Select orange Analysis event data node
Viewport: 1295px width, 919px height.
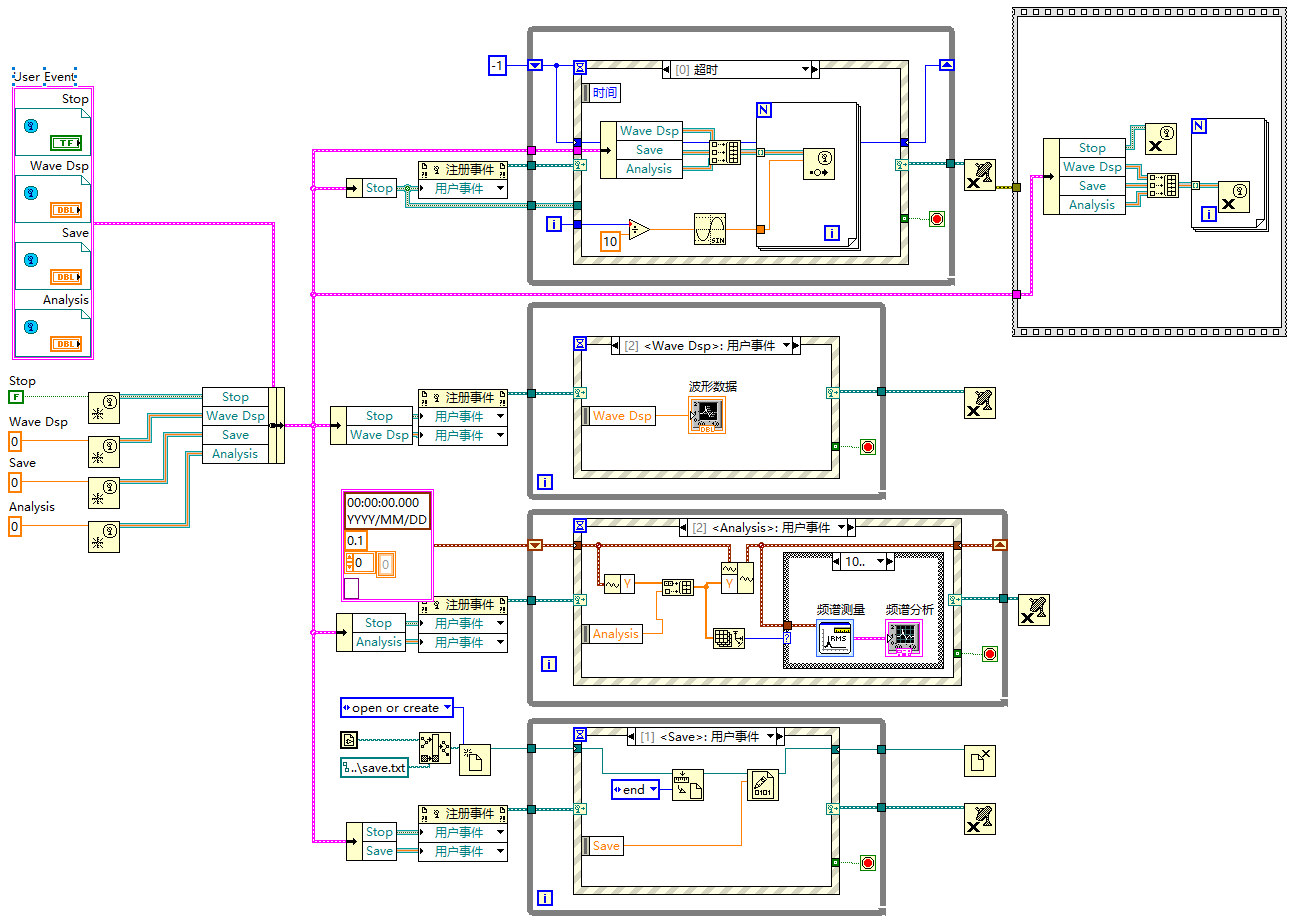(x=611, y=634)
